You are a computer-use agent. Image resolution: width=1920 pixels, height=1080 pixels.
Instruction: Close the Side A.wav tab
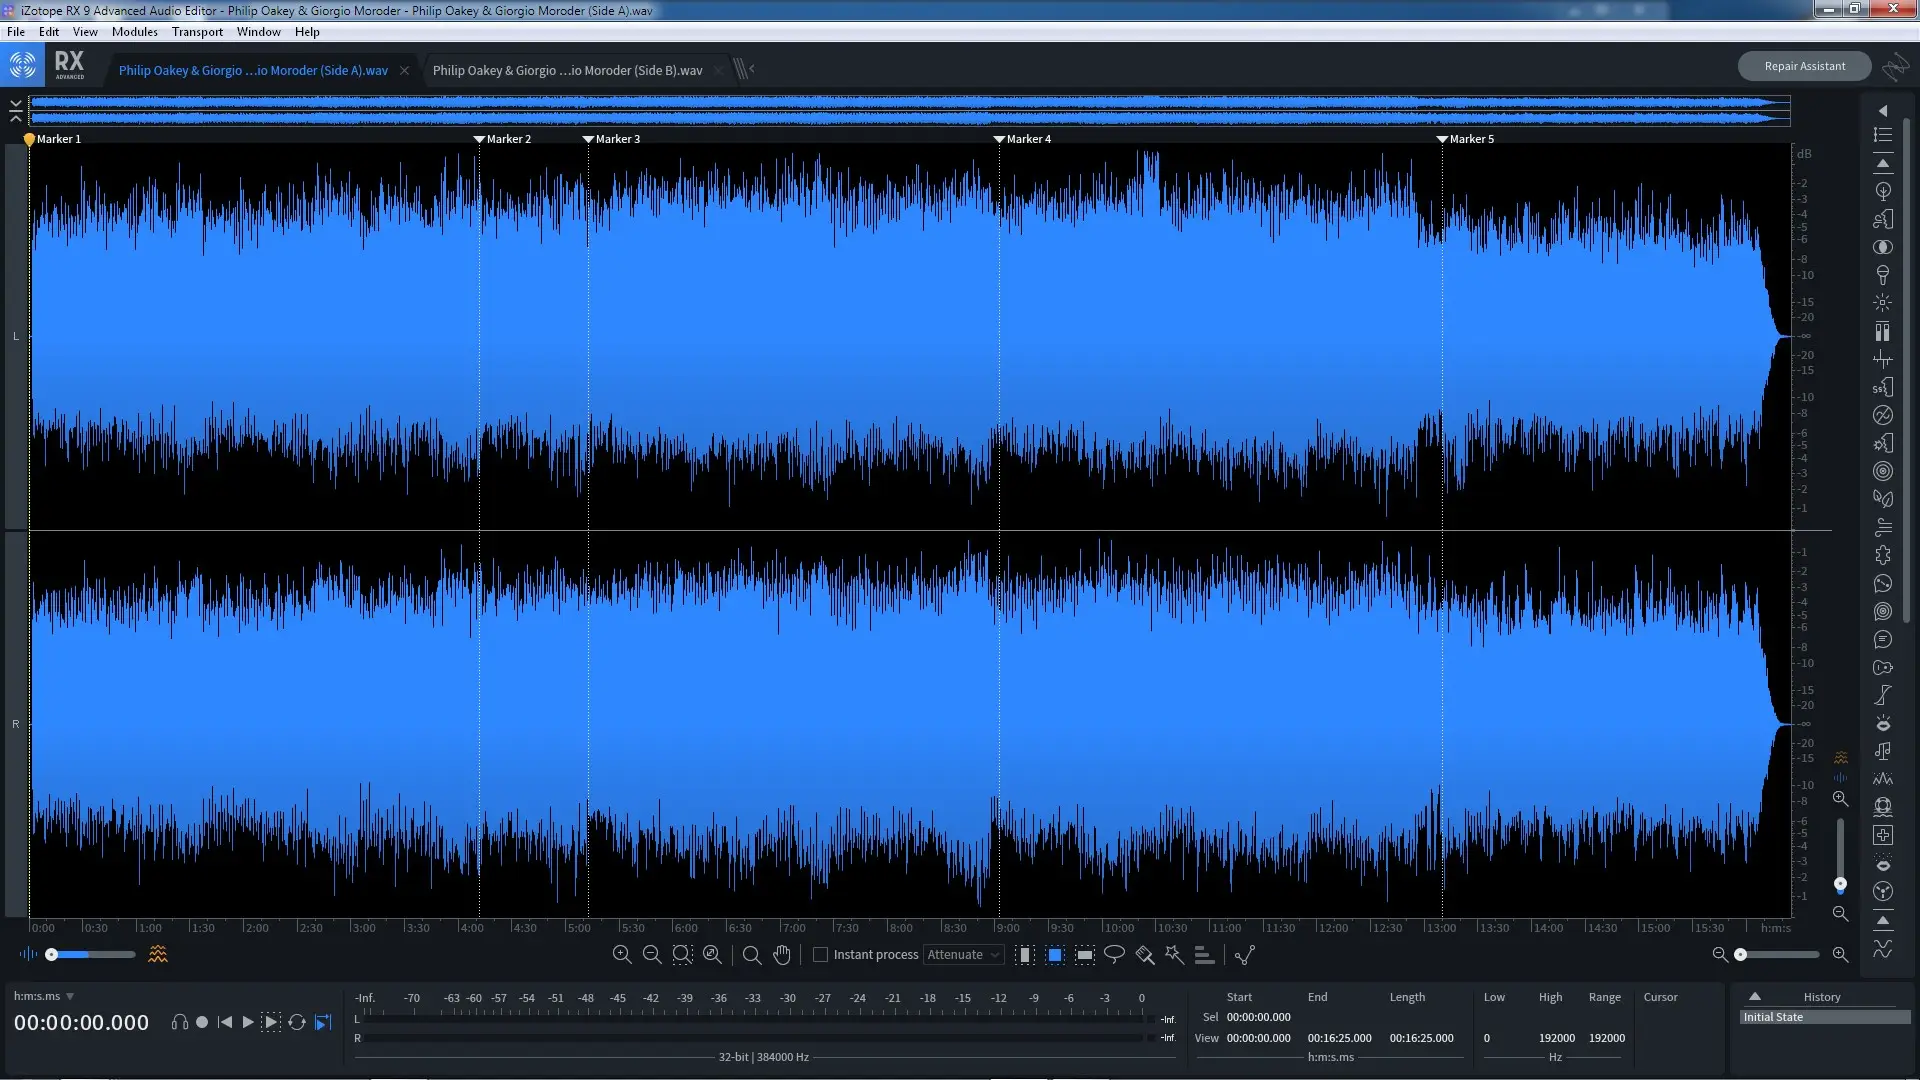pyautogui.click(x=404, y=70)
